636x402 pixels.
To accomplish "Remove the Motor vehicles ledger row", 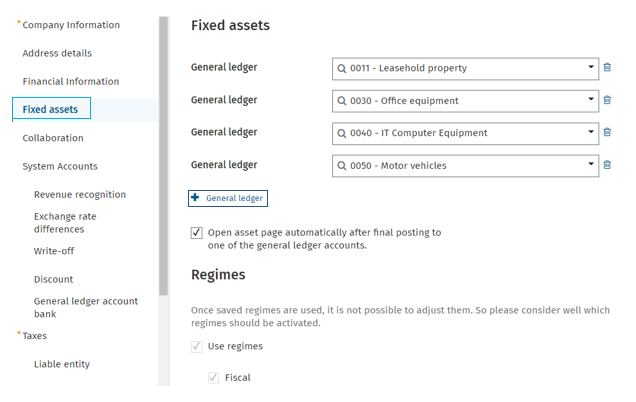I will [607, 165].
